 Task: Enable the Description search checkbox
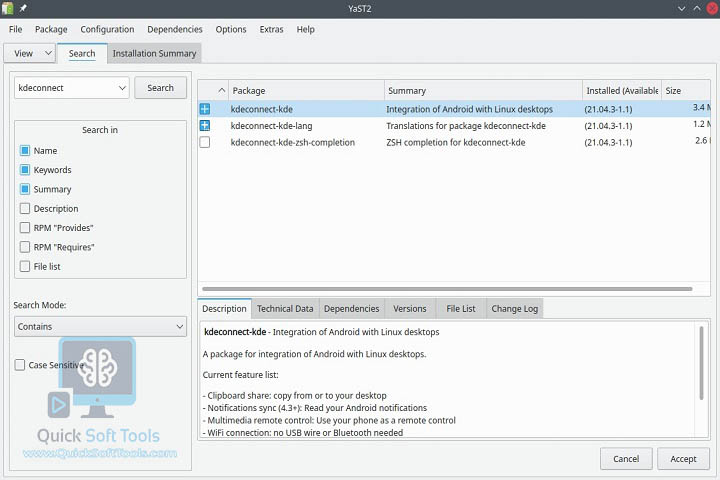tap(25, 209)
